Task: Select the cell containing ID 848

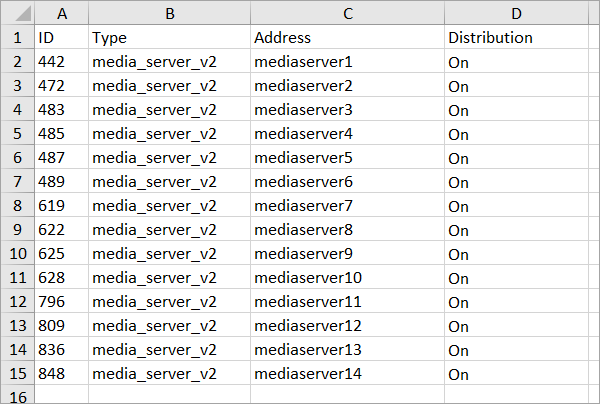Action: pyautogui.click(x=62, y=374)
